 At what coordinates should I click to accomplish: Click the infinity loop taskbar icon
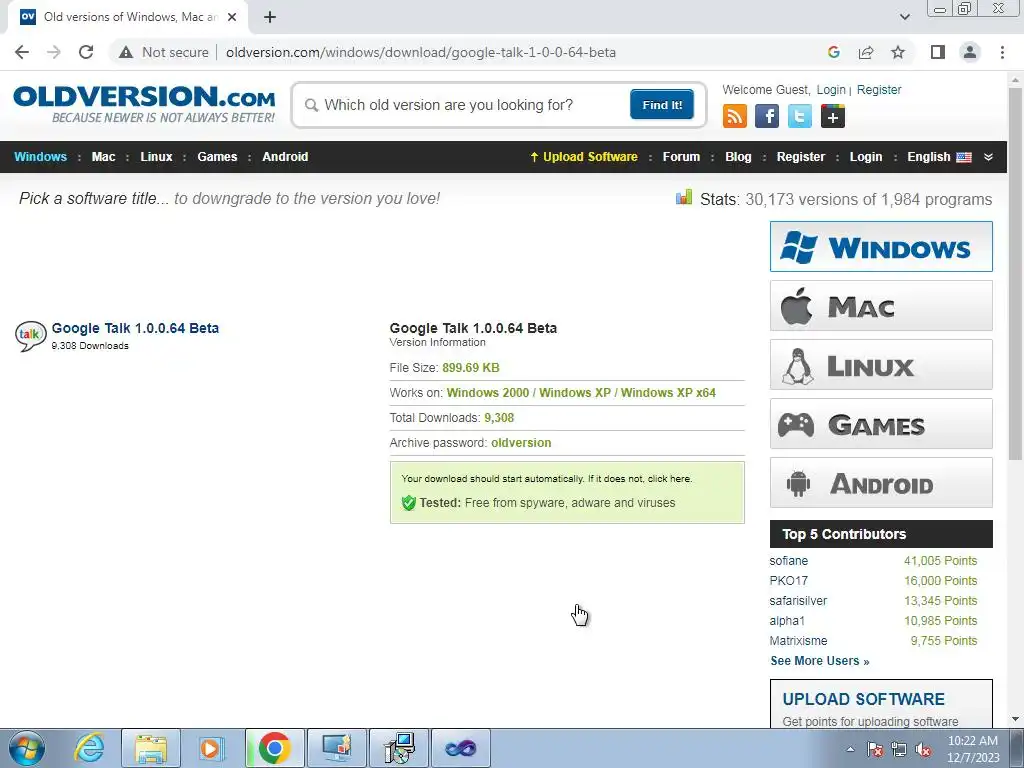coord(460,748)
